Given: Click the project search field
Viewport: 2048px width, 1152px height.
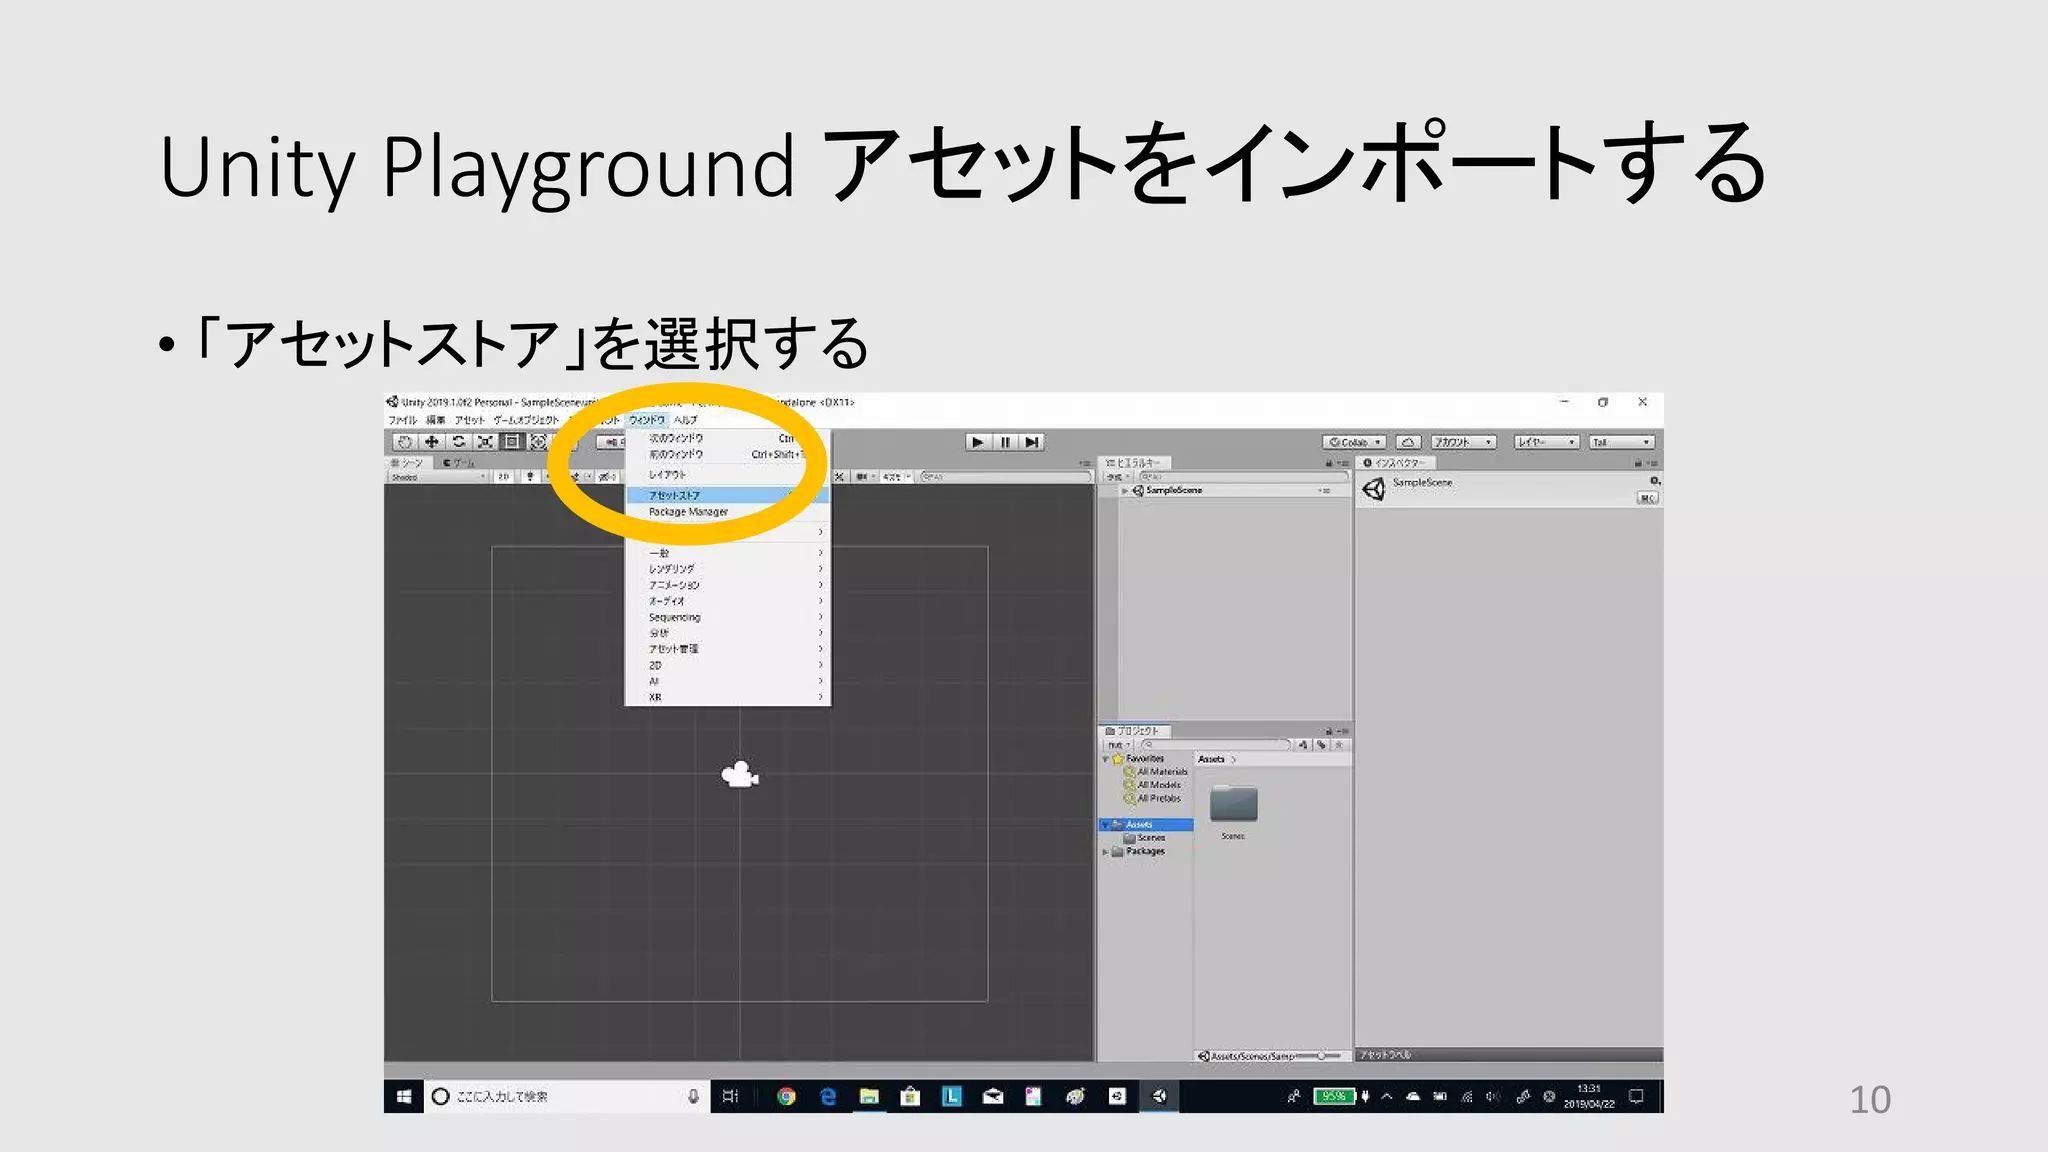Looking at the screenshot, I should 1215,745.
